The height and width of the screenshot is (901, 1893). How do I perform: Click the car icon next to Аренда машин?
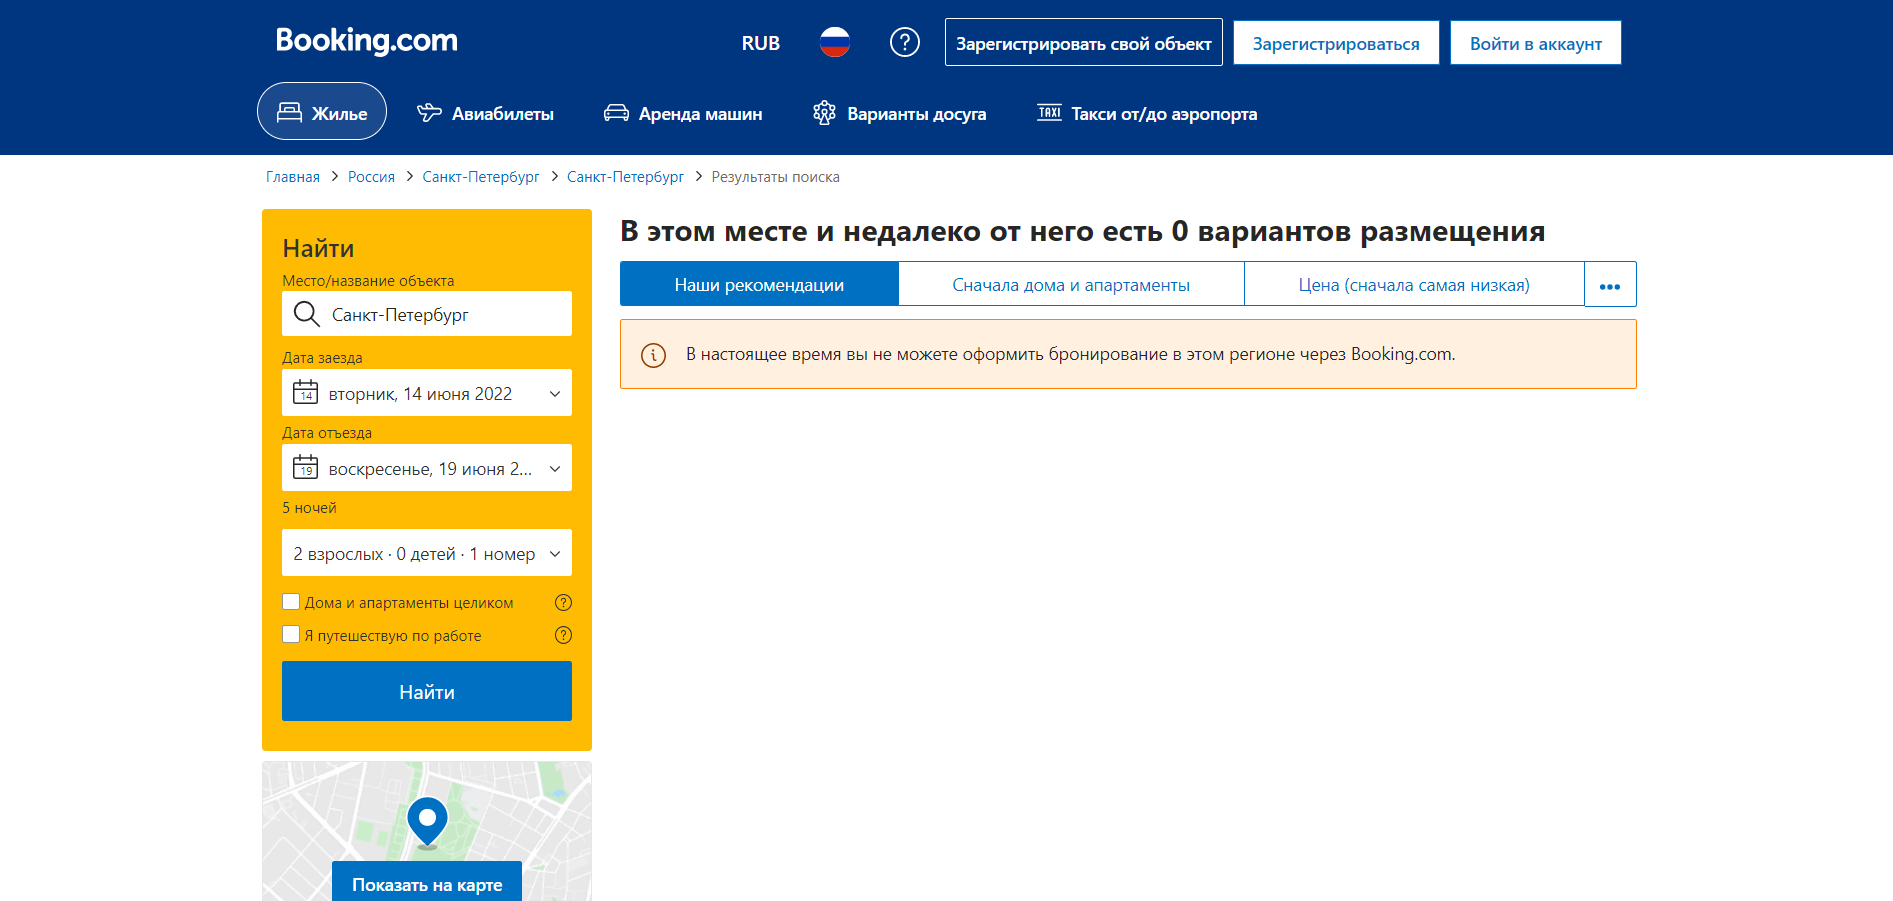point(616,113)
